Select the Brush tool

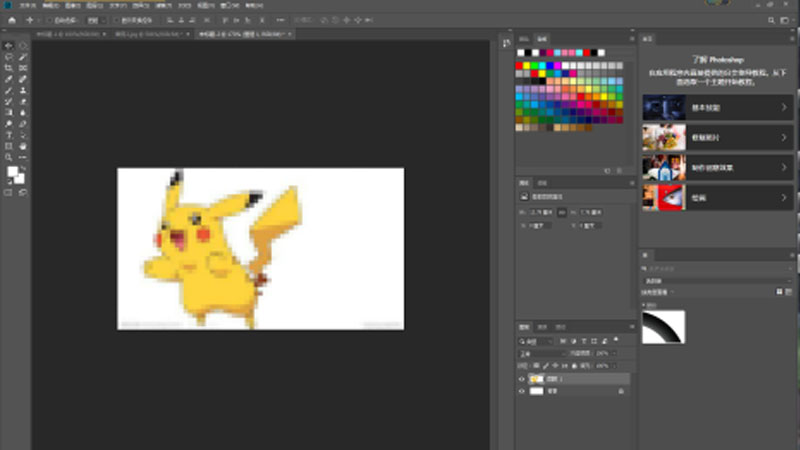(9, 90)
